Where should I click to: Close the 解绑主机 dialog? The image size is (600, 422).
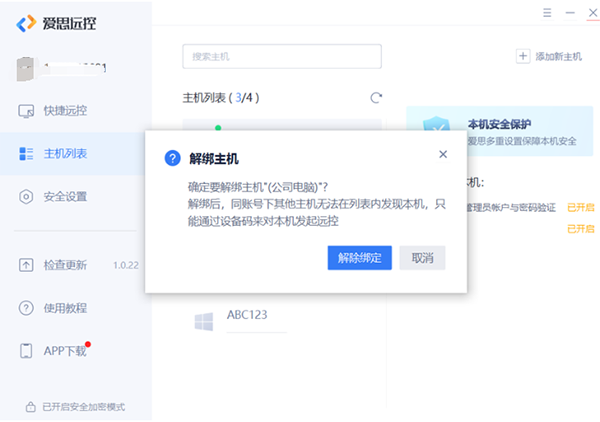click(x=443, y=154)
